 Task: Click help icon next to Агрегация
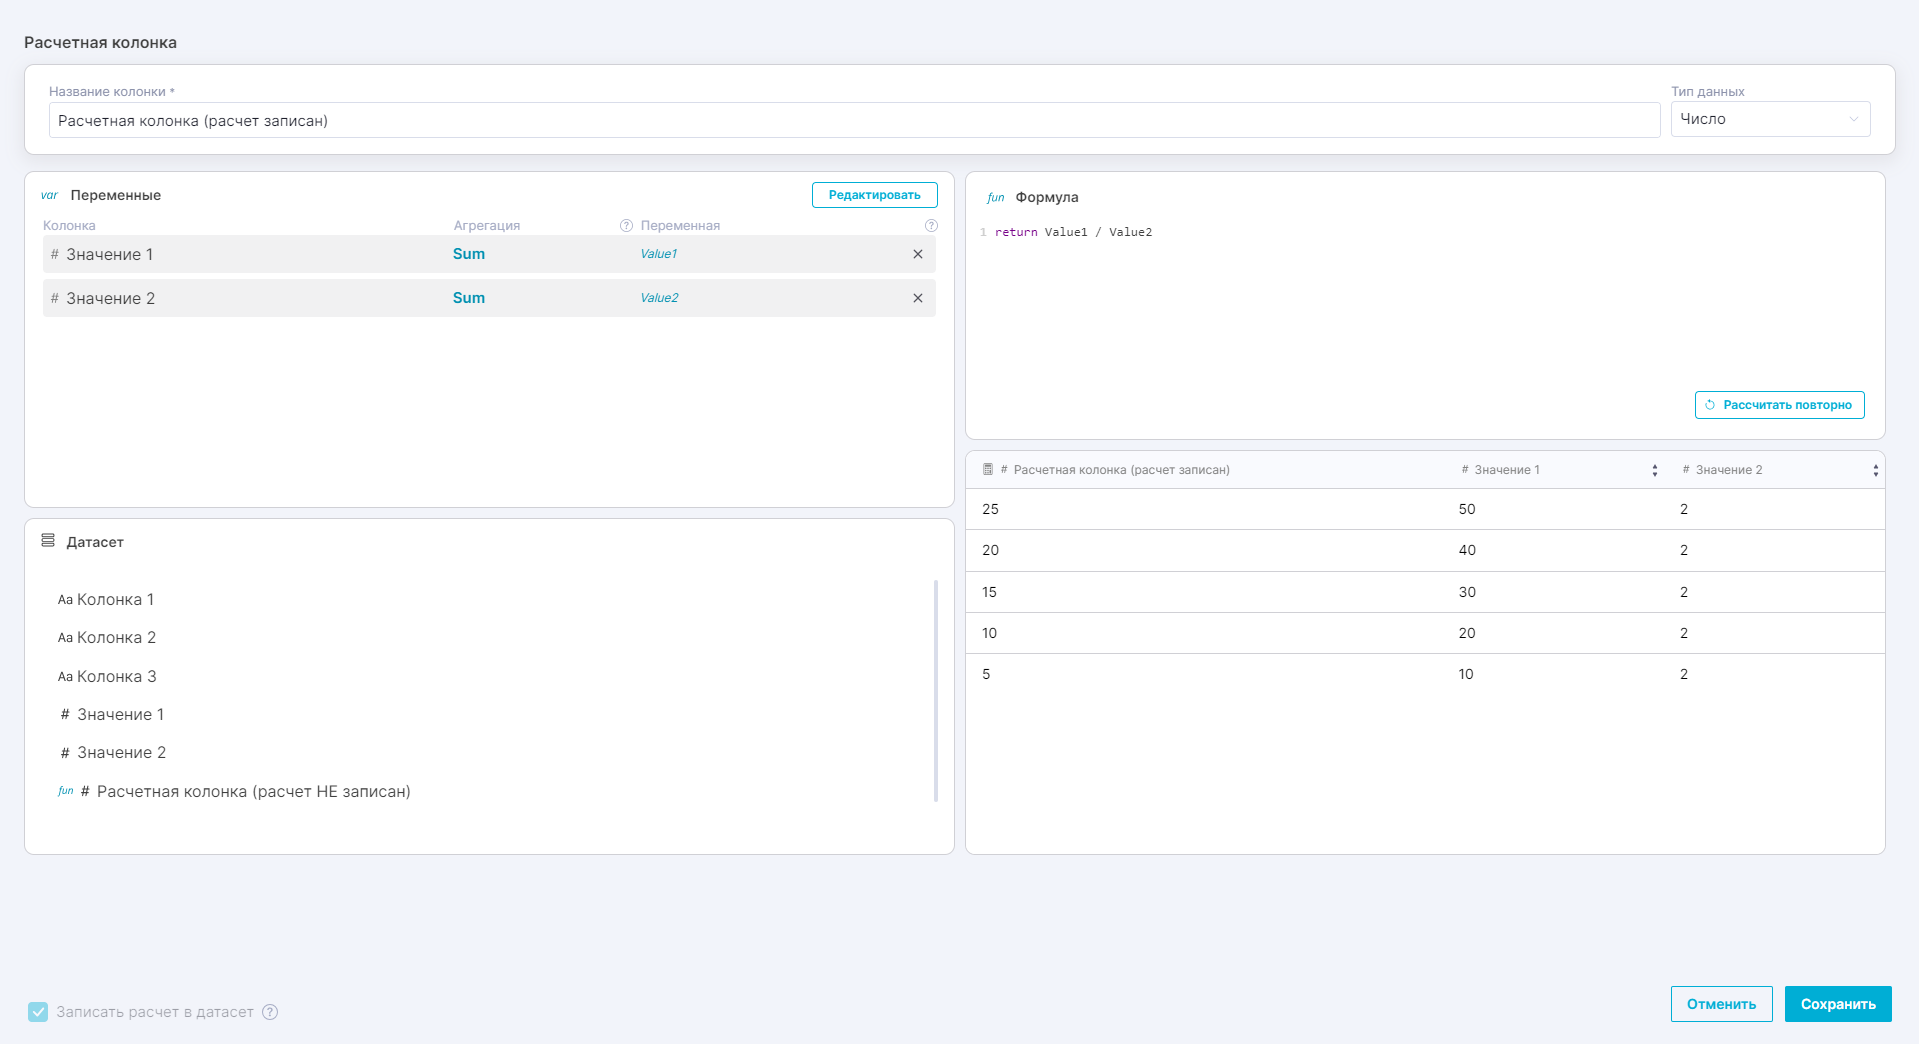click(626, 226)
